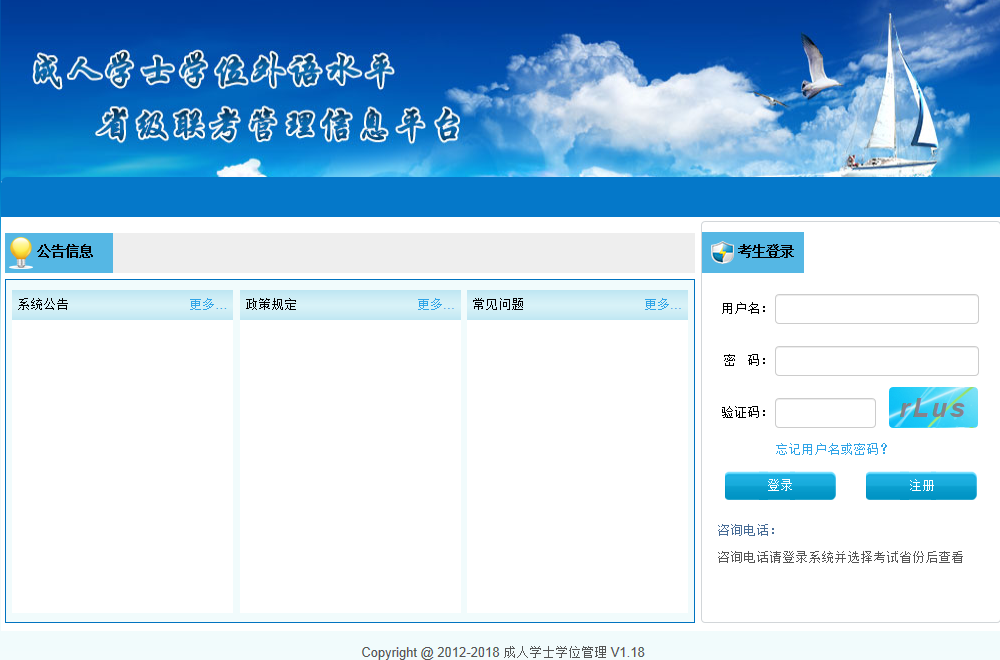1000x660 pixels.
Task: Open 更多... under 政策规定
Action: coord(434,305)
